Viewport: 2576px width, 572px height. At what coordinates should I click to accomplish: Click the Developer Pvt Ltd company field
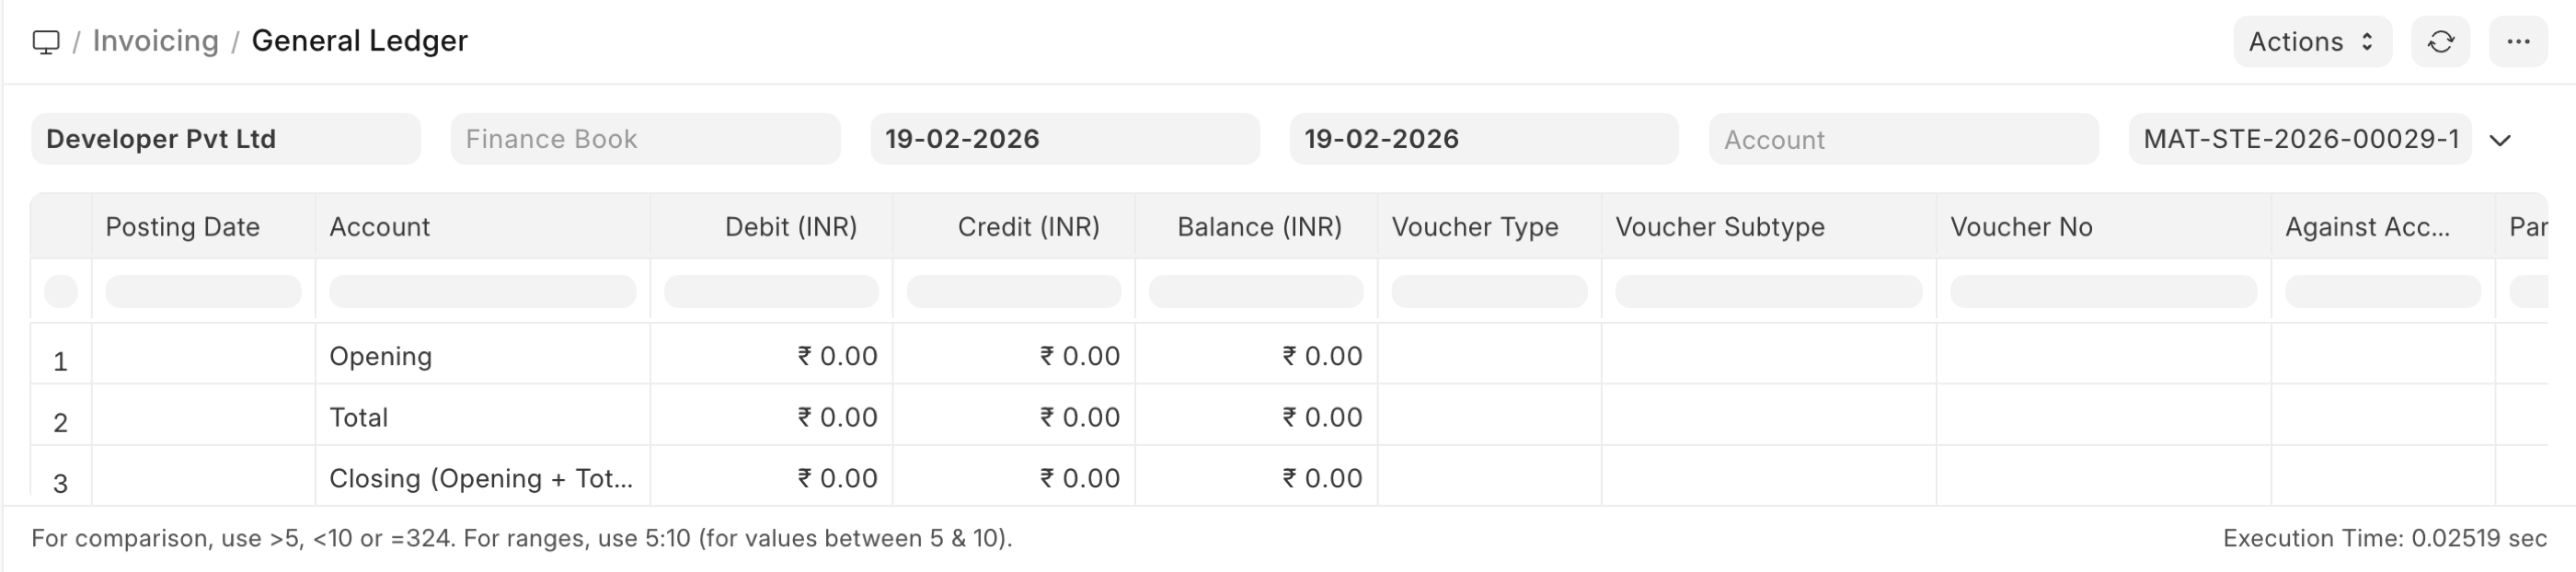pyautogui.click(x=225, y=139)
